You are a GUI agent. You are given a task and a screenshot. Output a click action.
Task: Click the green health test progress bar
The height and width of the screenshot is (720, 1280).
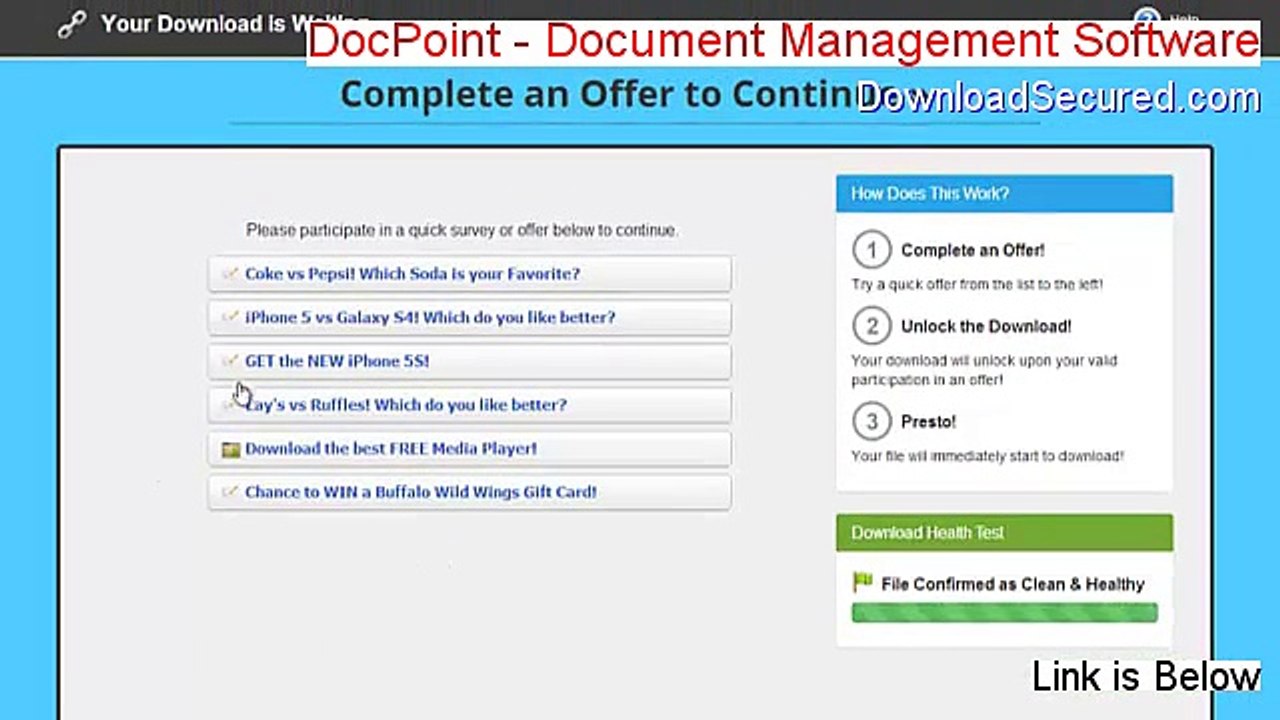pyautogui.click(x=1004, y=613)
